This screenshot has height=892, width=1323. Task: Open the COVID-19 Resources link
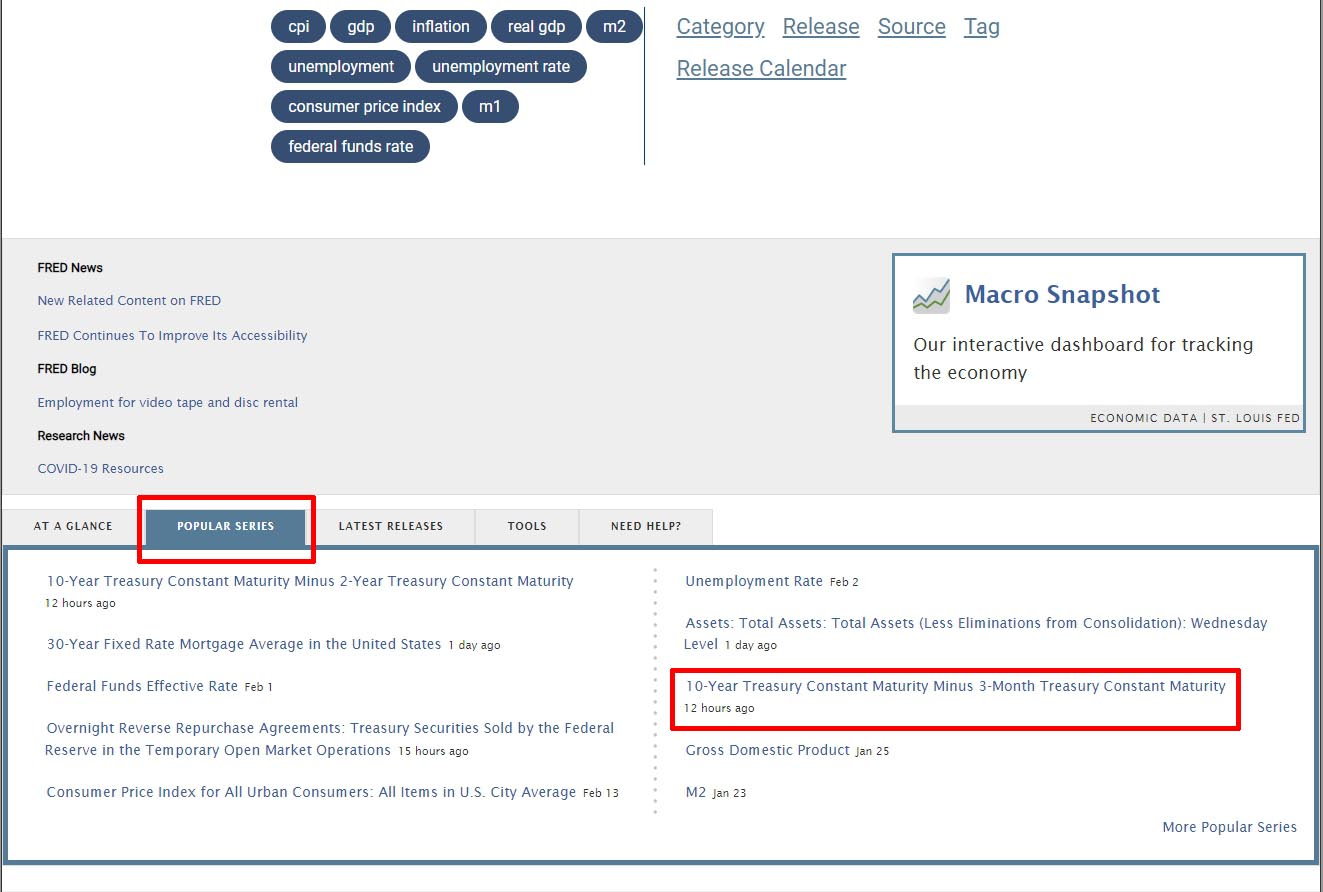100,468
